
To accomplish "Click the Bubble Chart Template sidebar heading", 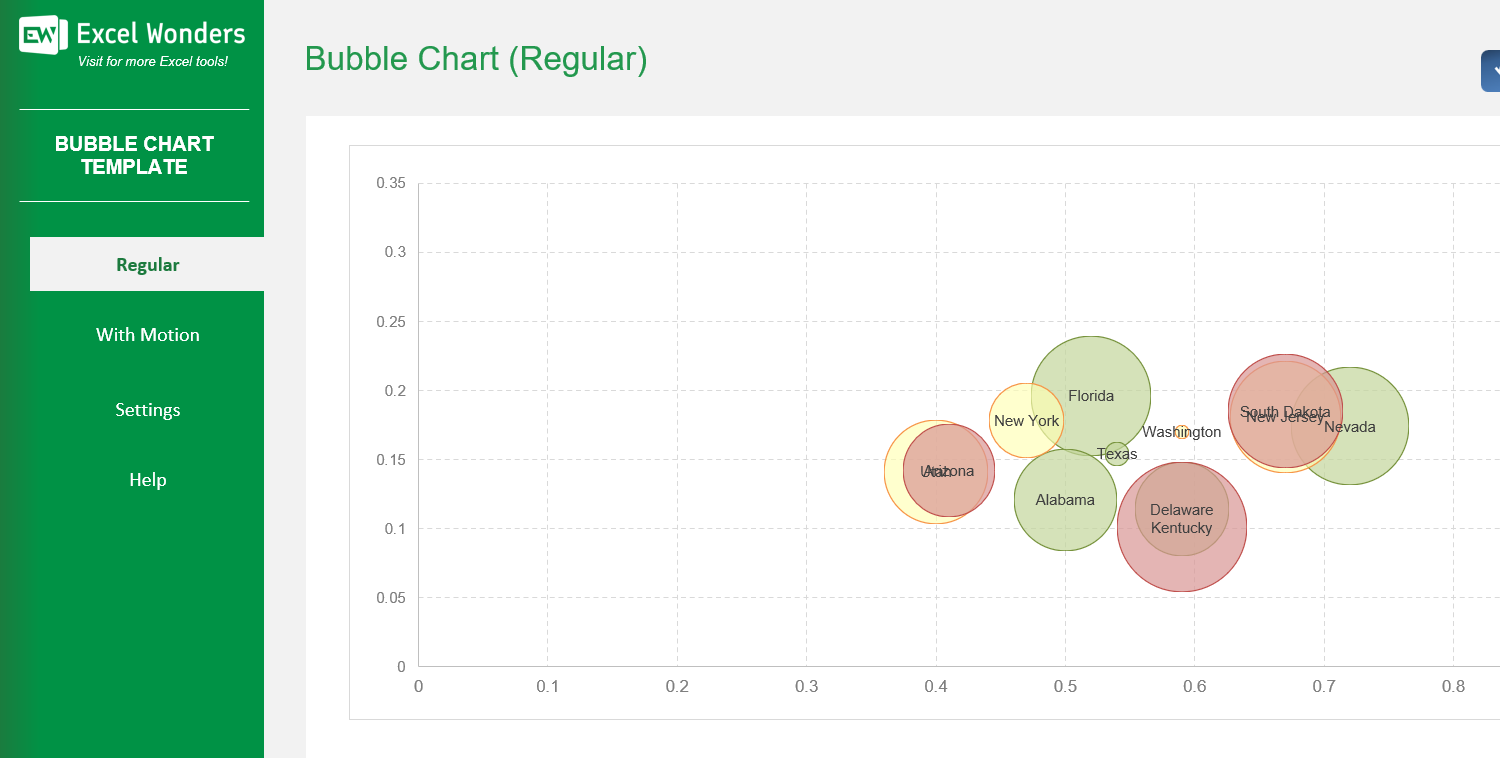I will (134, 155).
